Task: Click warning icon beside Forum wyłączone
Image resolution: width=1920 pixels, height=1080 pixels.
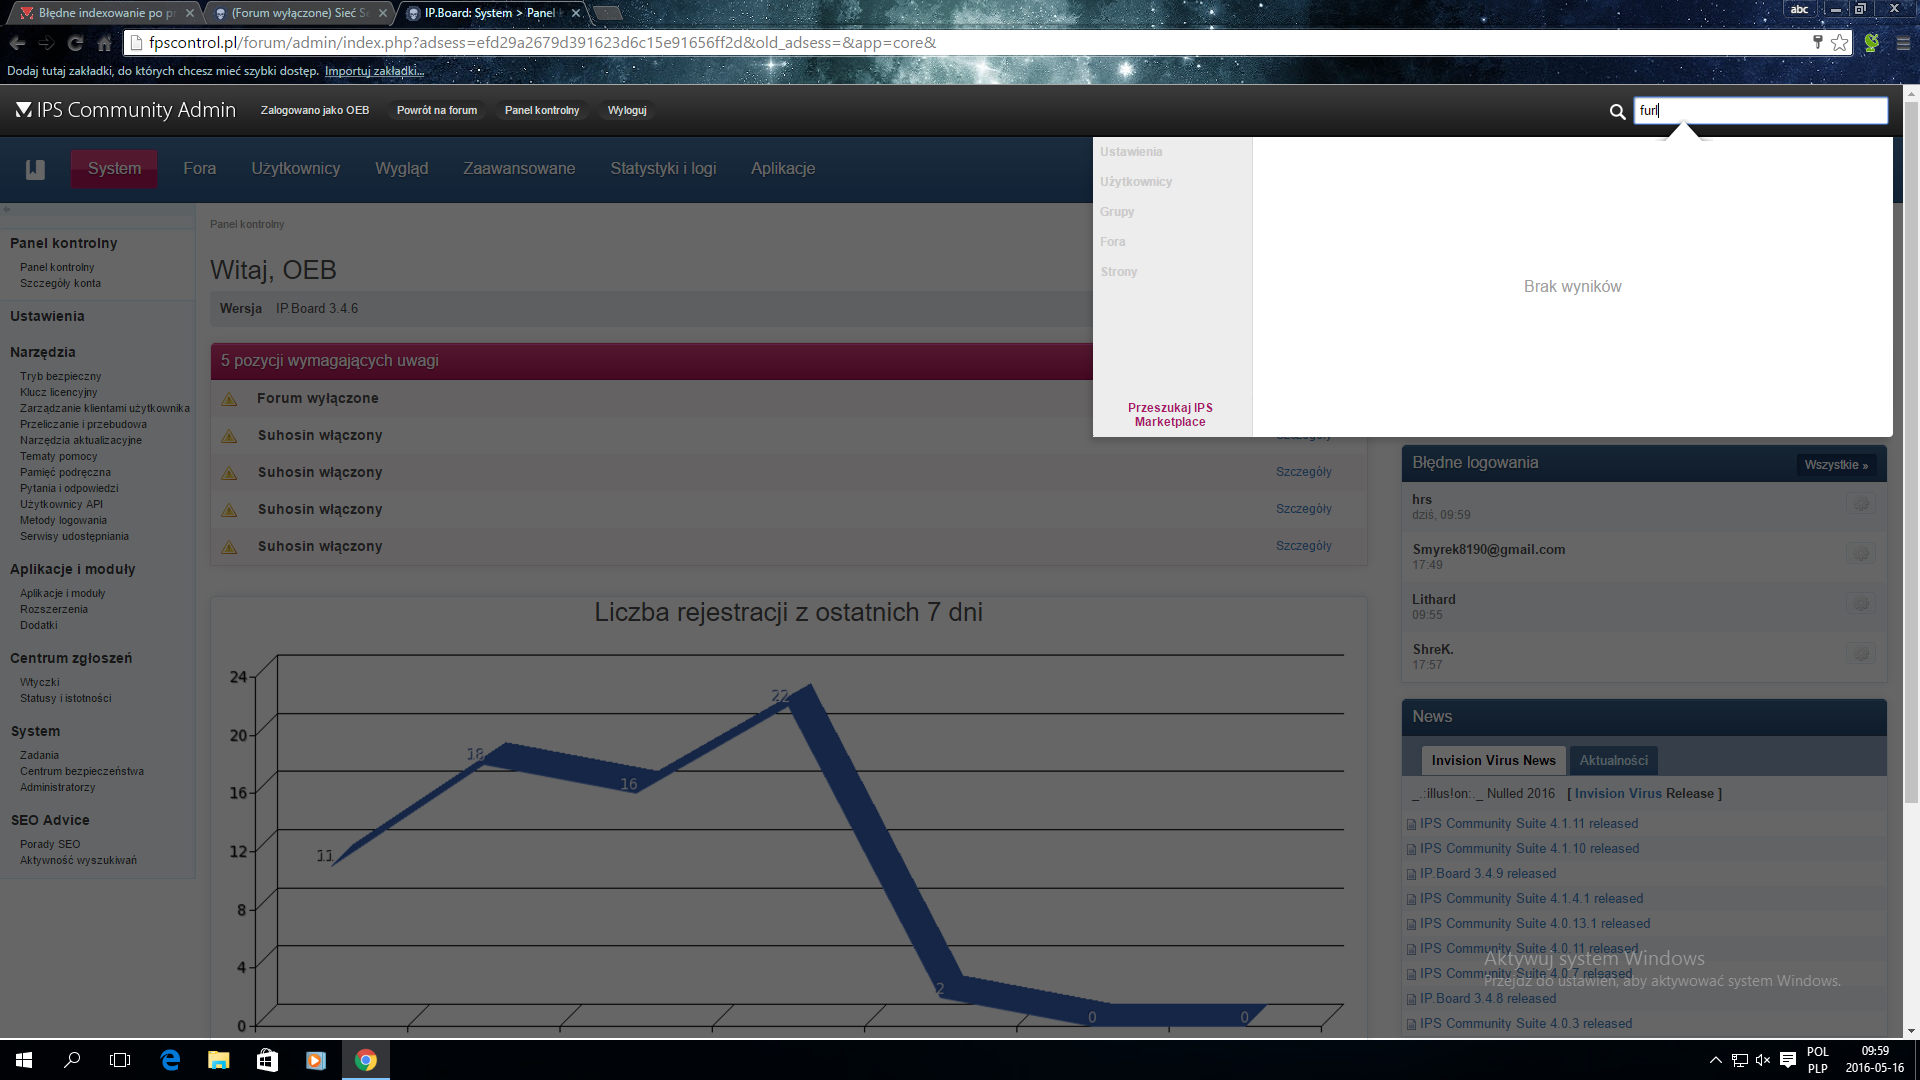Action: click(x=229, y=399)
